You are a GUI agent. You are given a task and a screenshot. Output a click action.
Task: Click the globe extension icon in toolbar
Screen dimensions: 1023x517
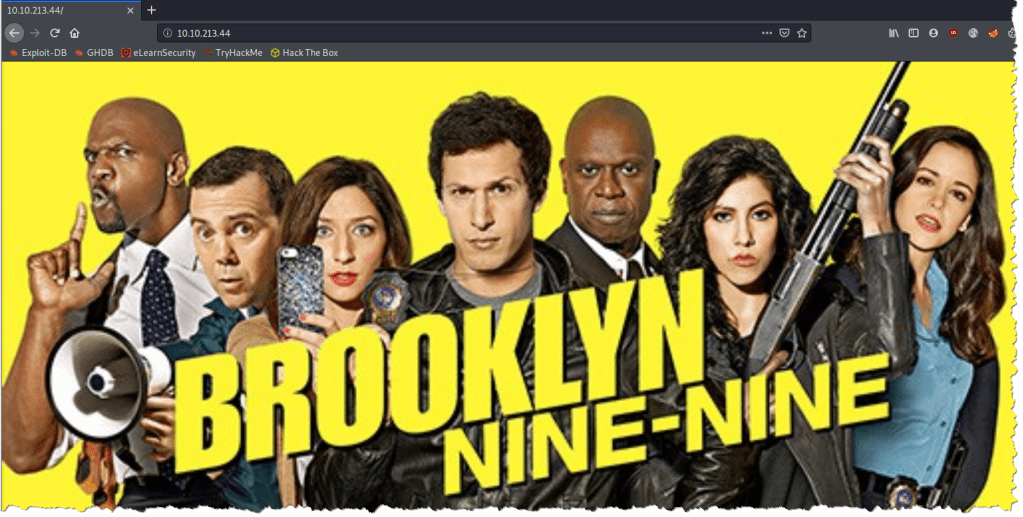(x=973, y=33)
